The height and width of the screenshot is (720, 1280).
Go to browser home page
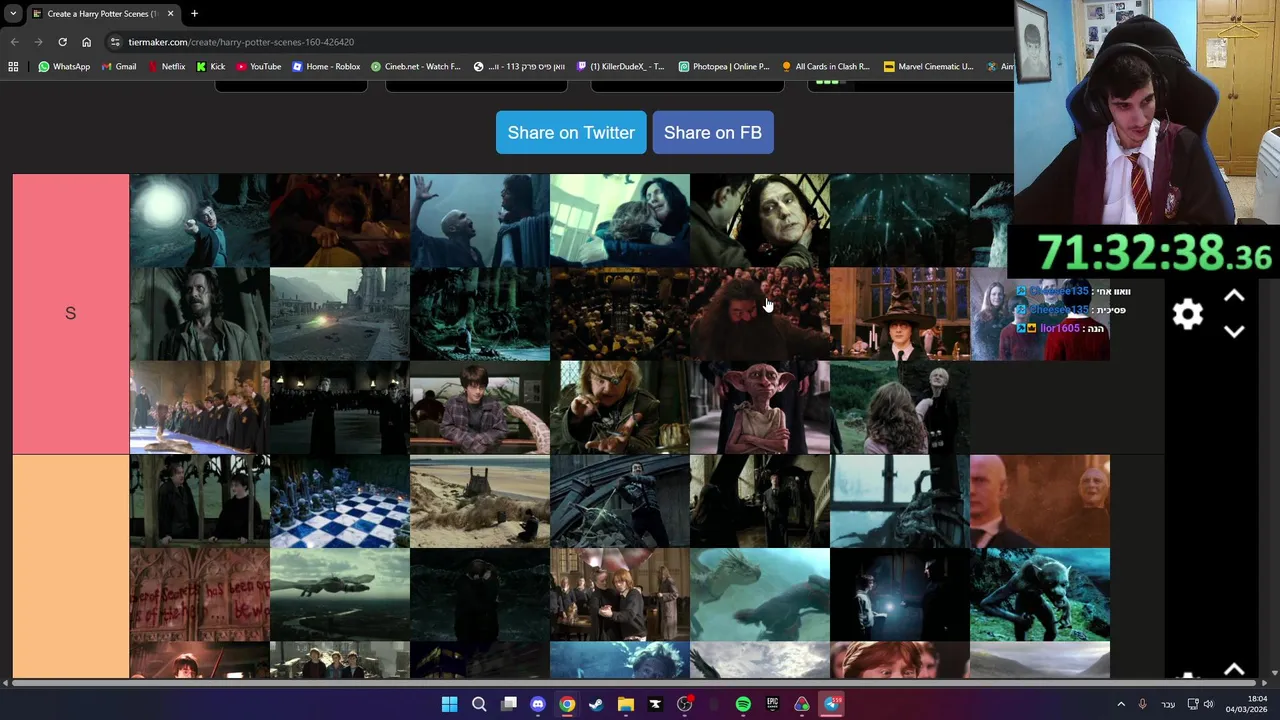[x=86, y=42]
